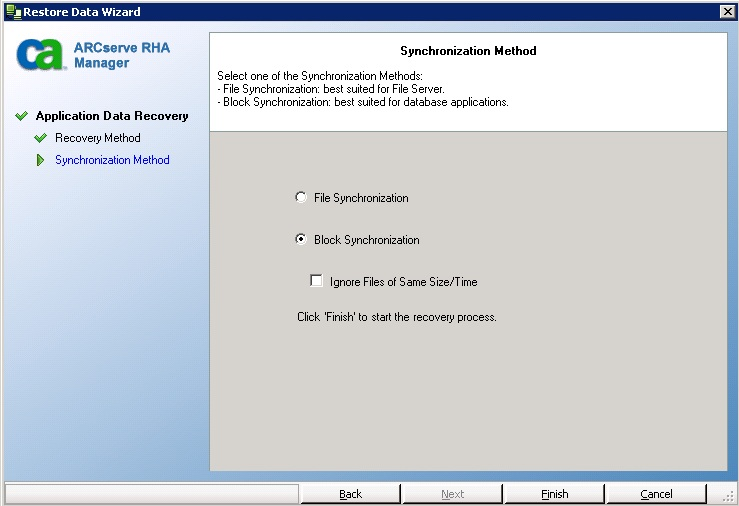The image size is (739, 506).
Task: Select the File Synchronization radio button
Action: click(301, 197)
